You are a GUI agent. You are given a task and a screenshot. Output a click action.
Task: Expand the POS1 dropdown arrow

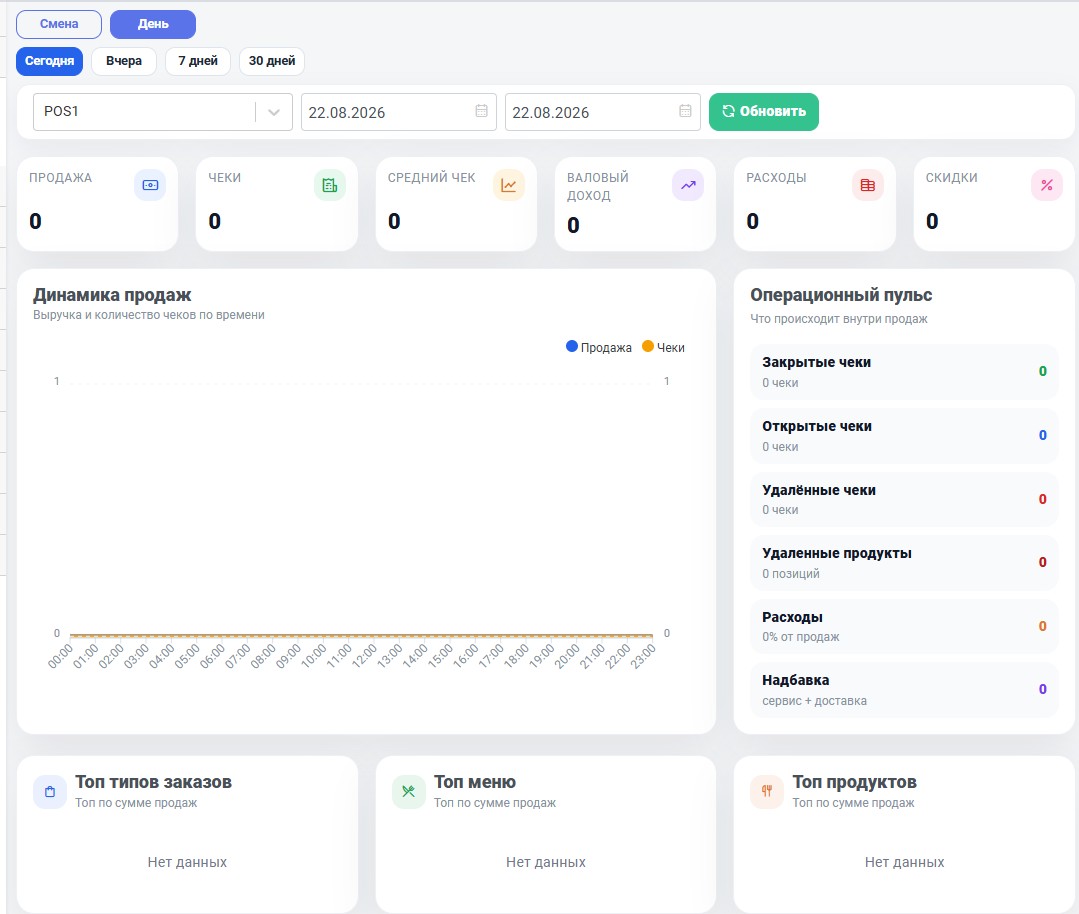tap(274, 112)
